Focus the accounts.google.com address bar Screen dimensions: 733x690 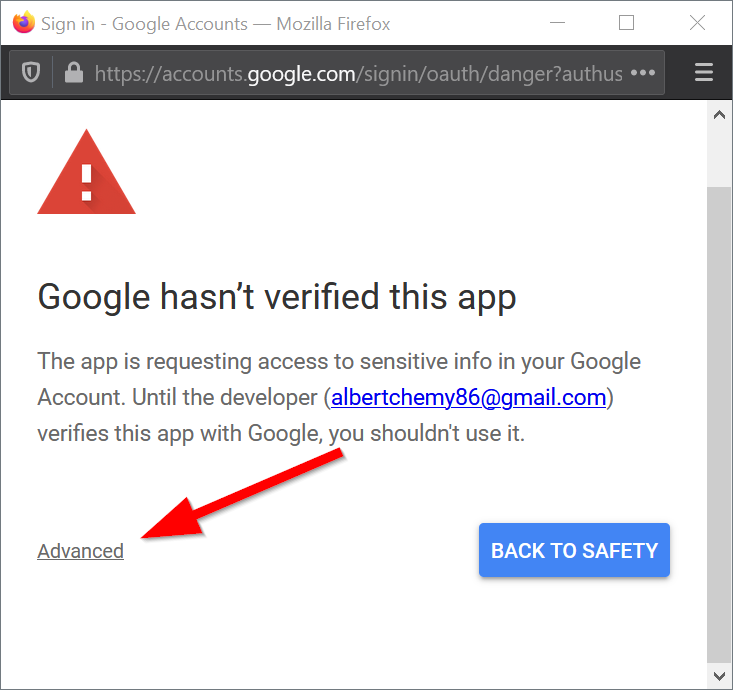click(x=358, y=73)
